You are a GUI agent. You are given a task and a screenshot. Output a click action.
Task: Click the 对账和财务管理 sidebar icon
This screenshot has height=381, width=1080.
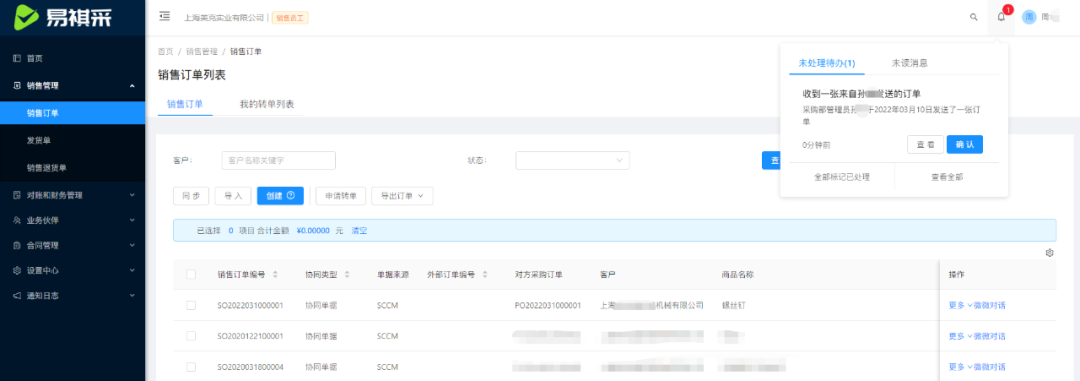tap(17, 196)
